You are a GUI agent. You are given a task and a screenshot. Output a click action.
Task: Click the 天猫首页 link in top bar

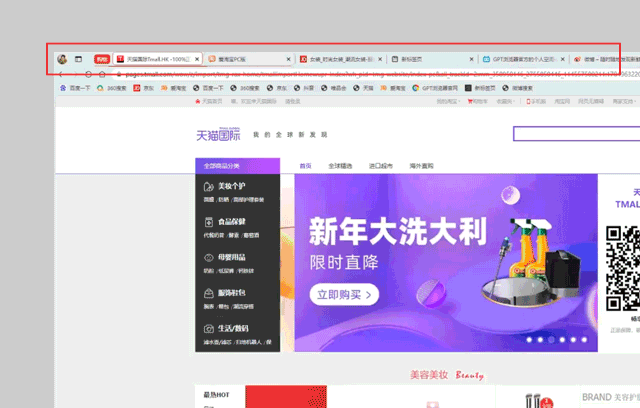tap(209, 101)
